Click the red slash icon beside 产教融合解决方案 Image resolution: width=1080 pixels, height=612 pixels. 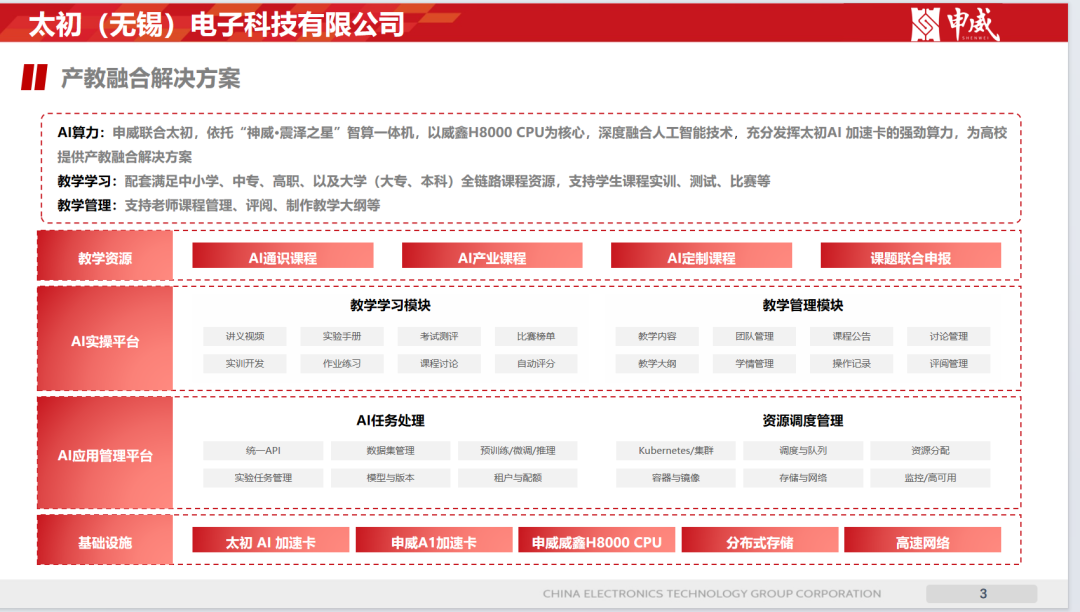click(34, 78)
